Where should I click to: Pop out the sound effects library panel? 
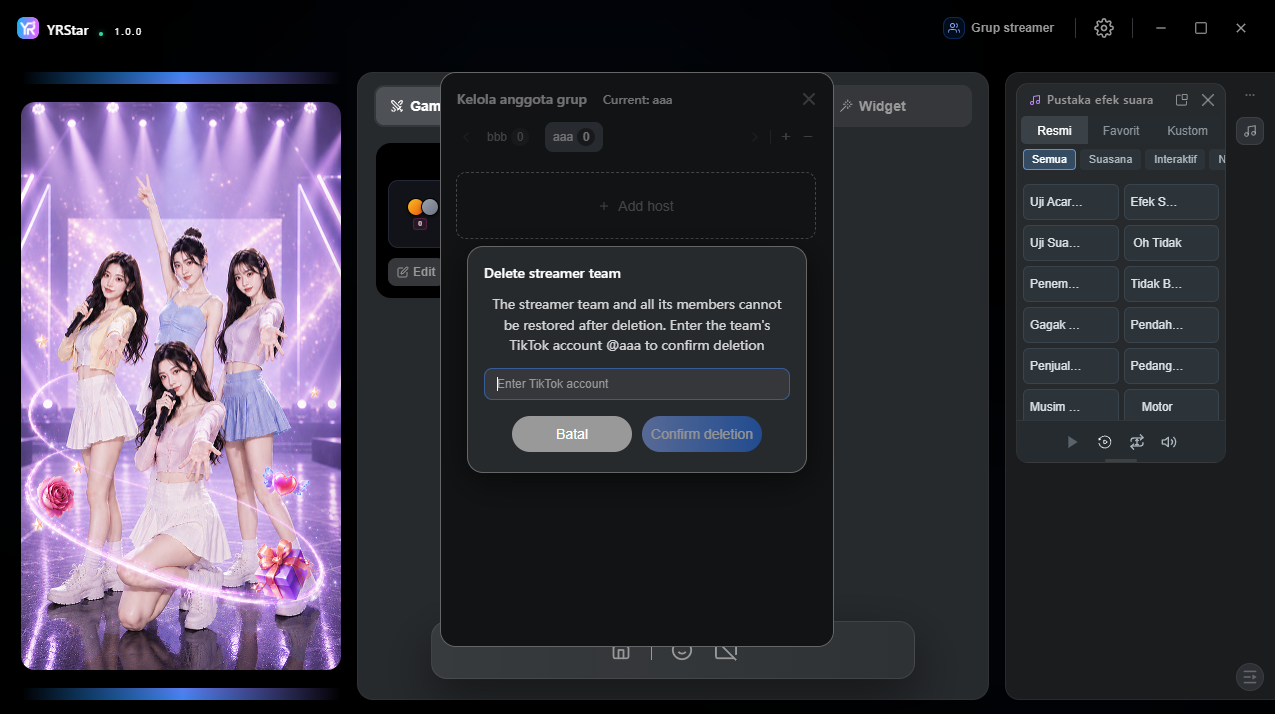[1182, 100]
